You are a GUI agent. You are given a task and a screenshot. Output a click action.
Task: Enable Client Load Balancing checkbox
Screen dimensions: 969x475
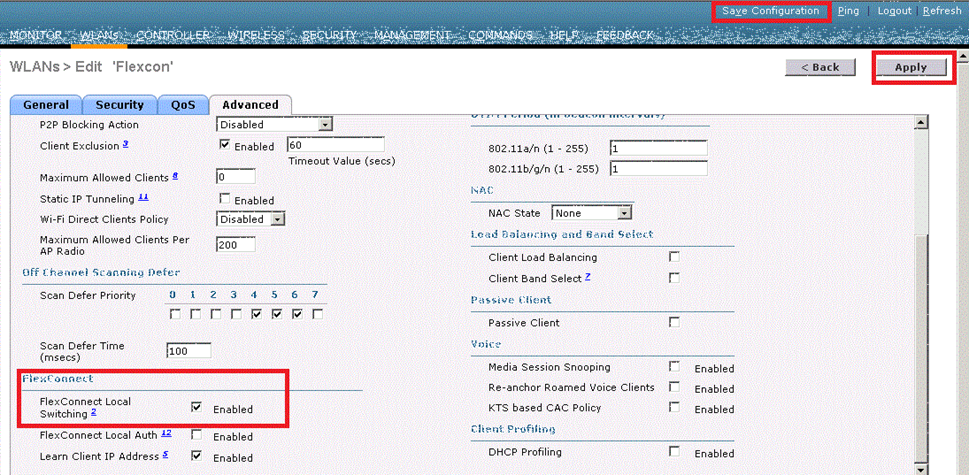click(x=674, y=256)
